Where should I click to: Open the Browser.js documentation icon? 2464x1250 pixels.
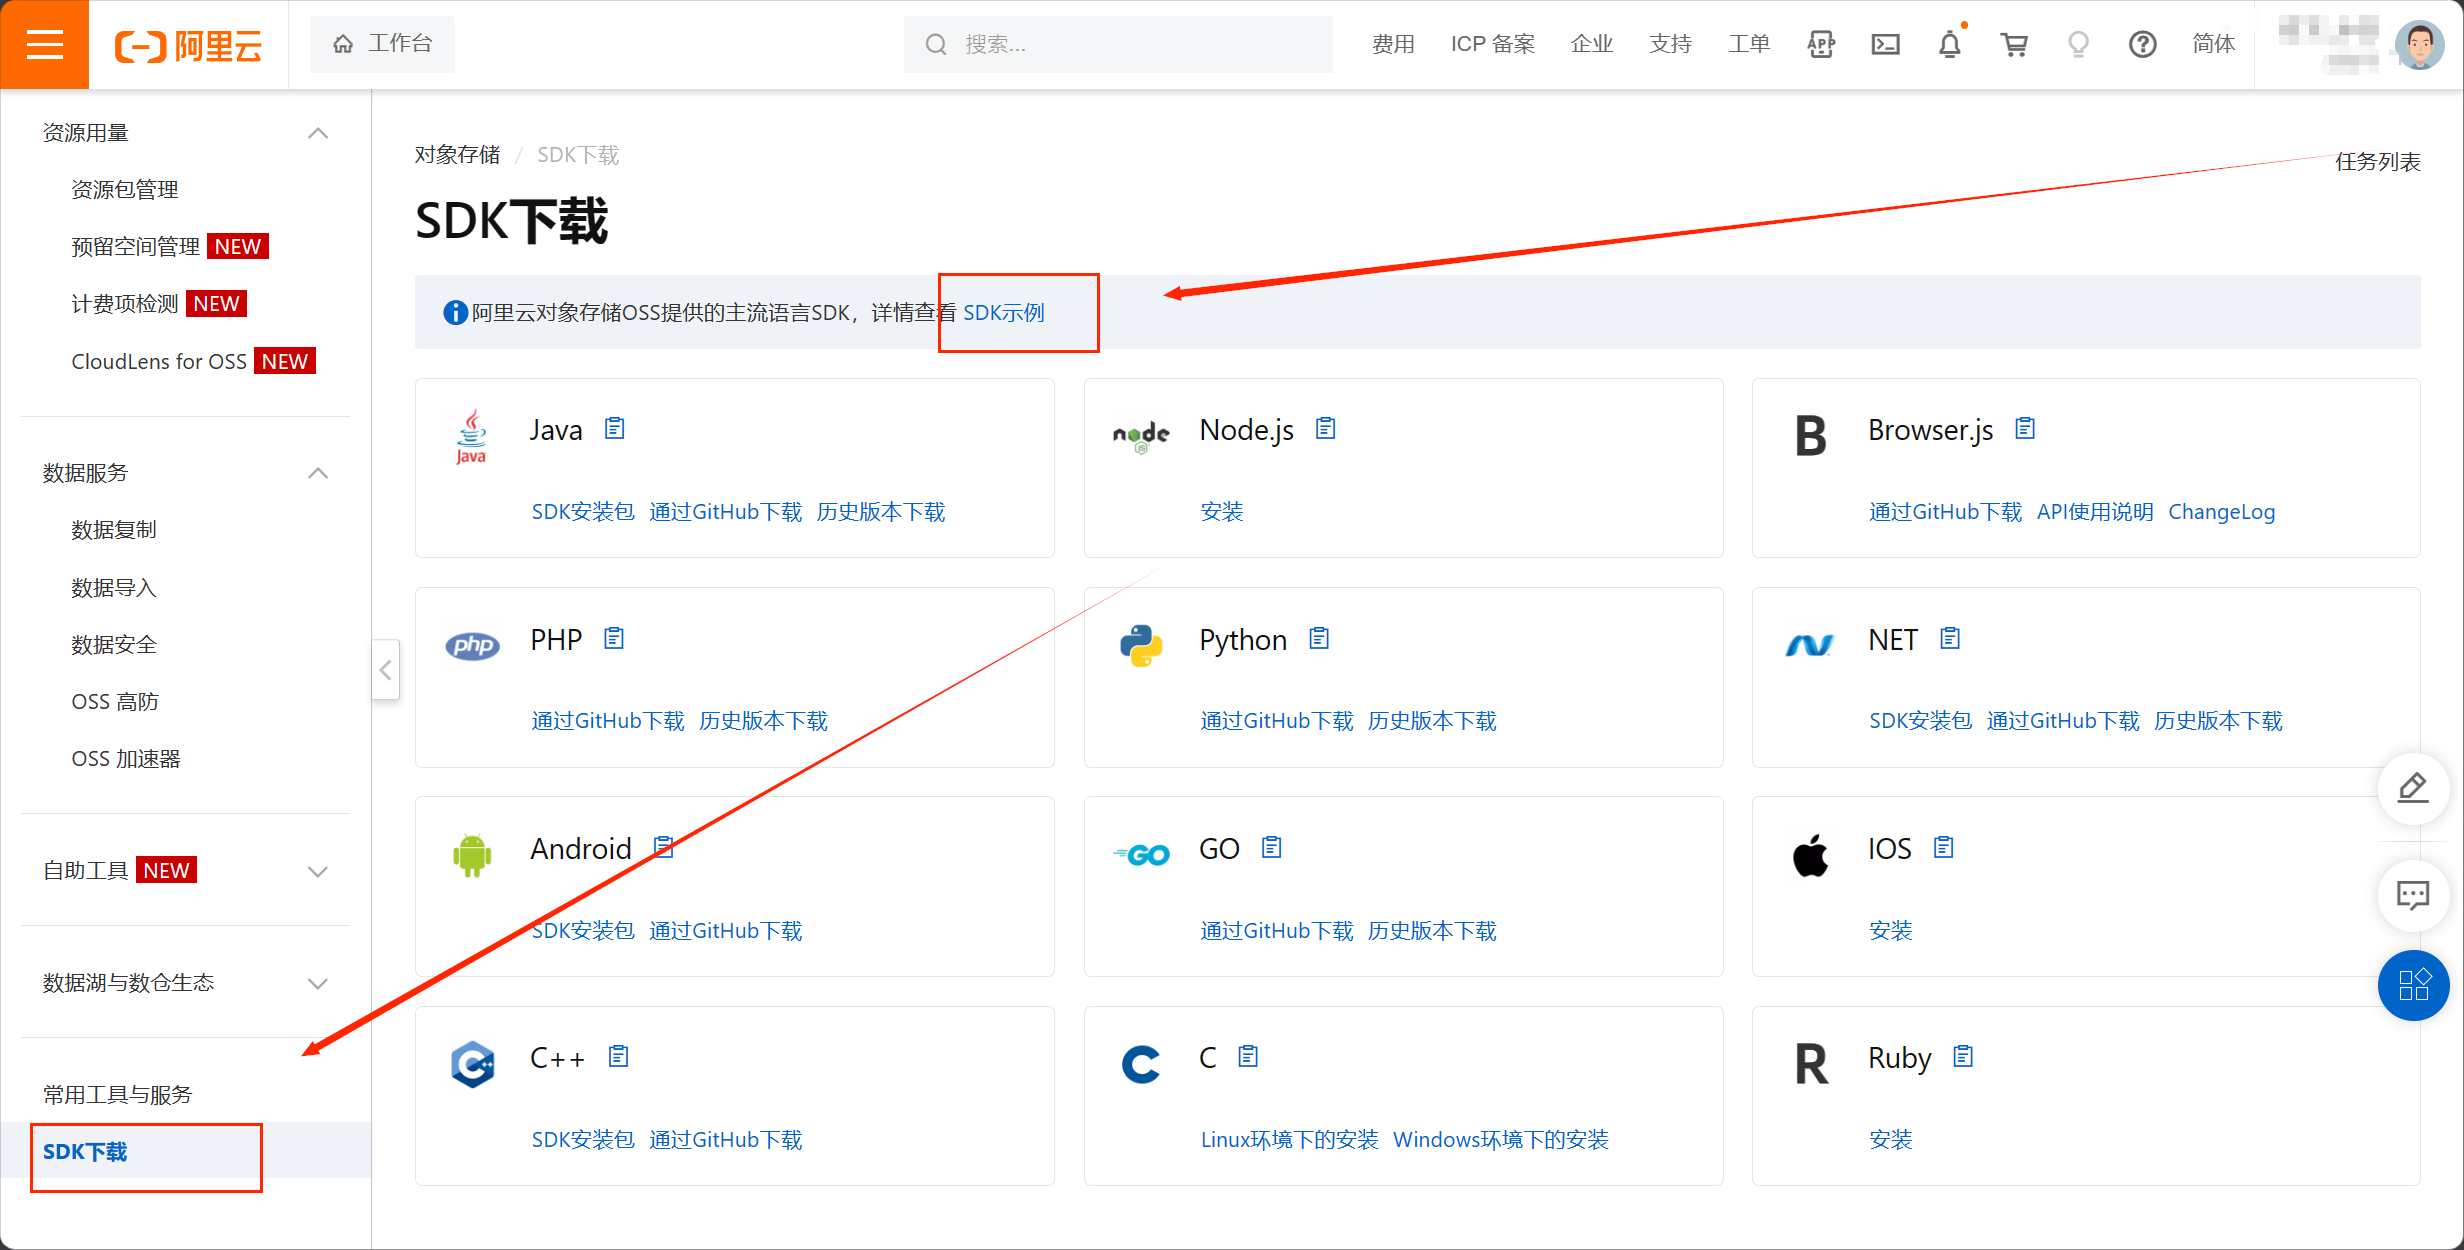[2025, 429]
